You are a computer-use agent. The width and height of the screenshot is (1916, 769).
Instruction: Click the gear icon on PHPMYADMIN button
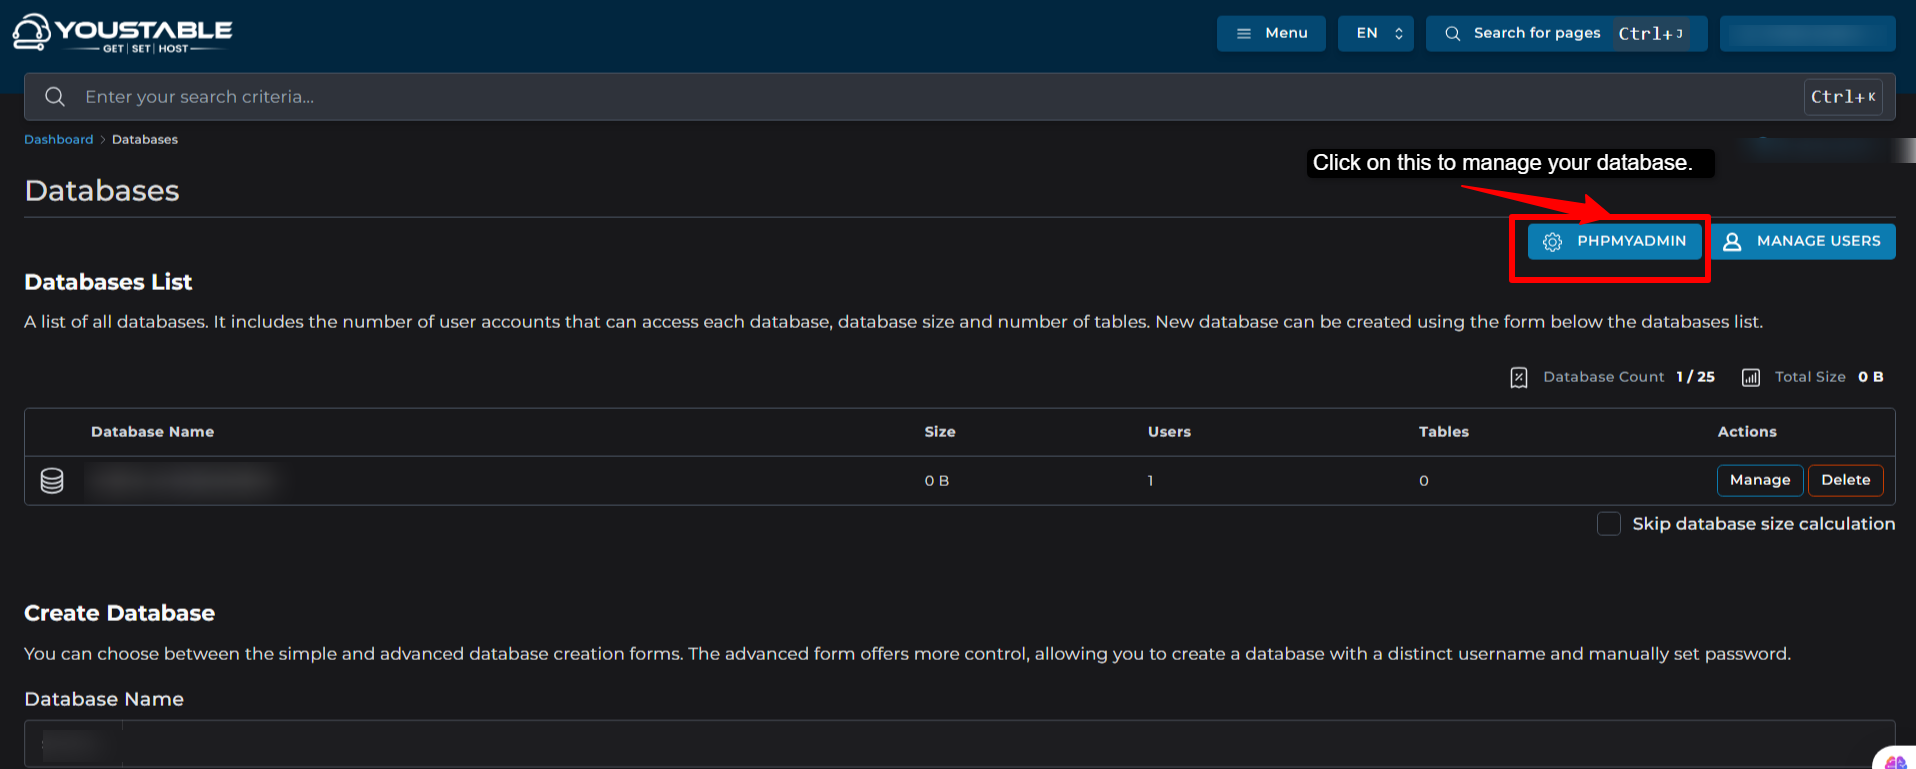[1552, 242]
